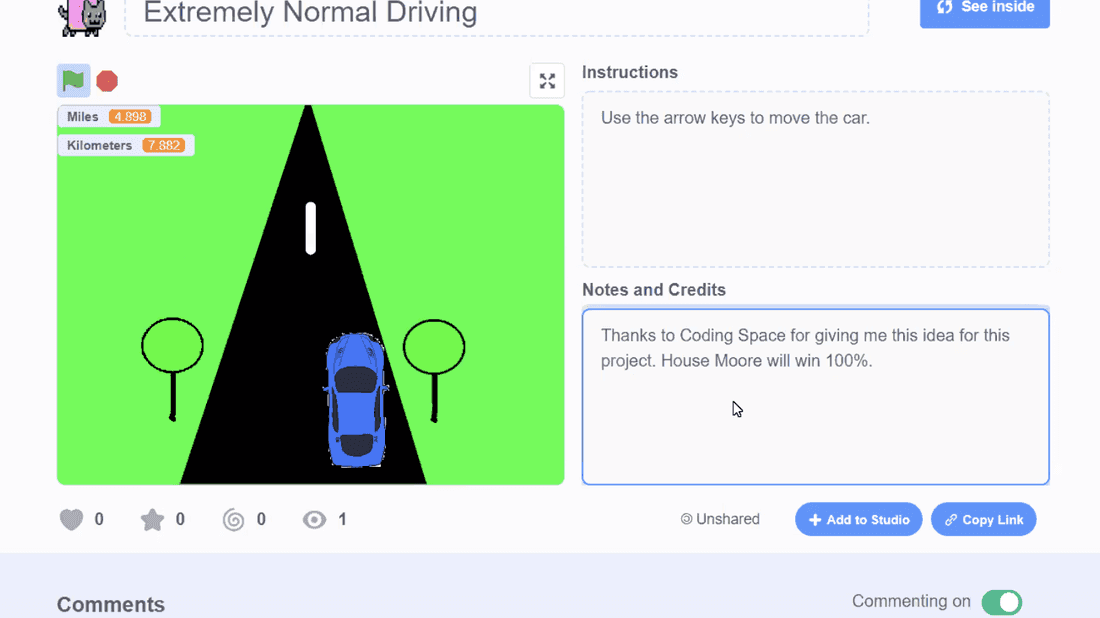Click the blue car sprite on the stage

click(x=356, y=400)
